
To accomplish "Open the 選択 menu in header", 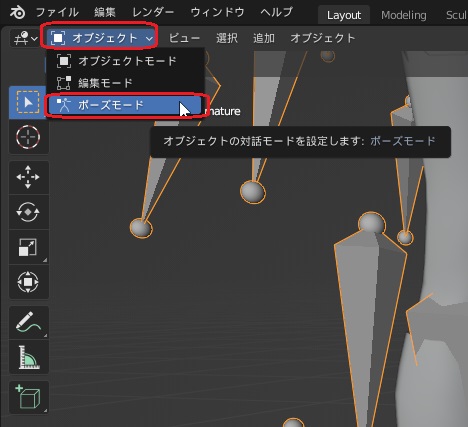I will click(x=227, y=38).
